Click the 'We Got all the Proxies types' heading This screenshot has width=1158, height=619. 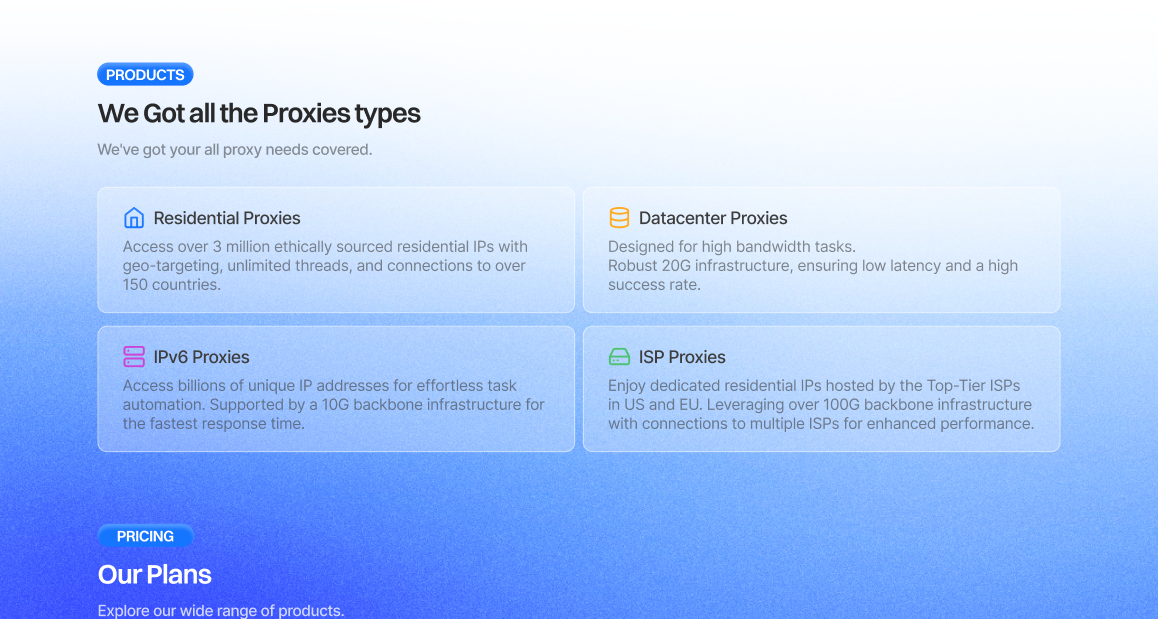pos(259,114)
